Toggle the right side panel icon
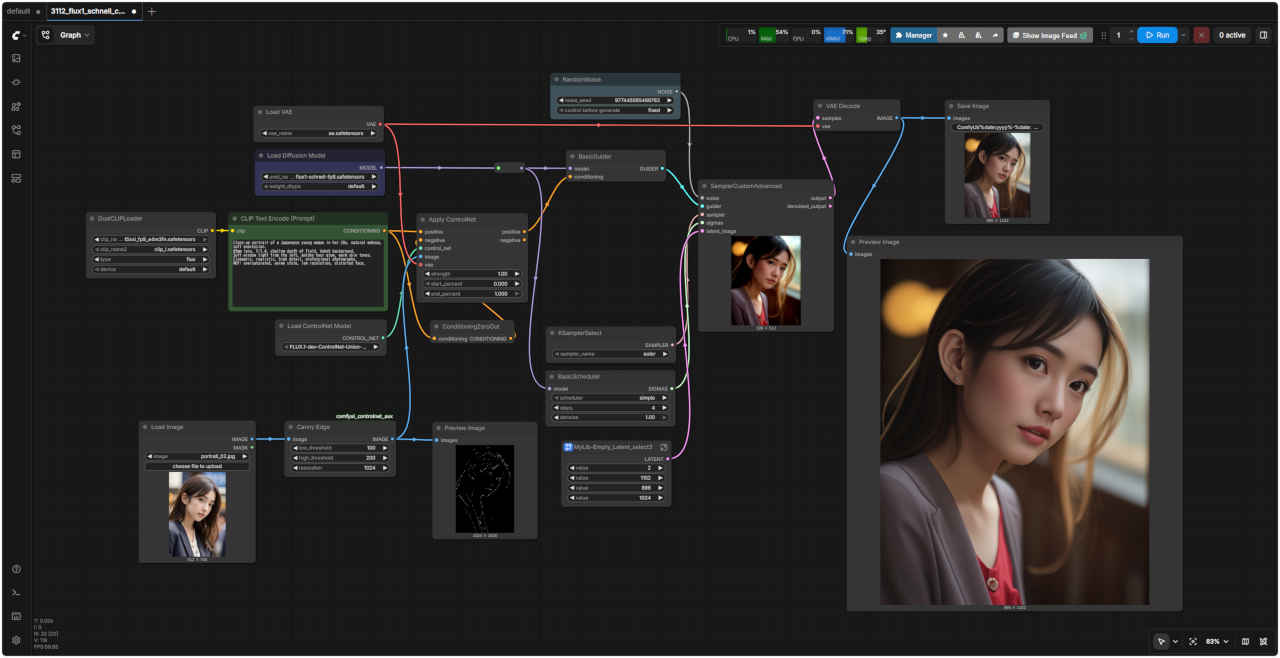1280x658 pixels. 1263,35
